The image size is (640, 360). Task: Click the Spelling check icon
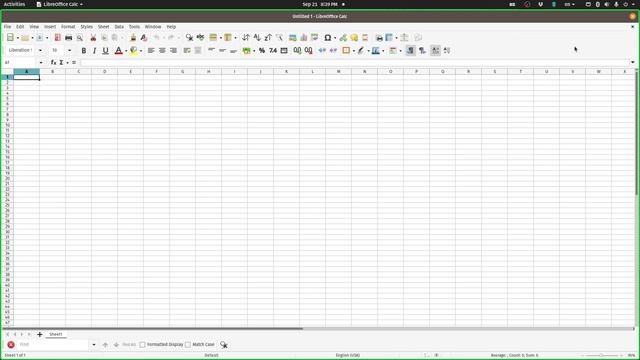(x=200, y=38)
